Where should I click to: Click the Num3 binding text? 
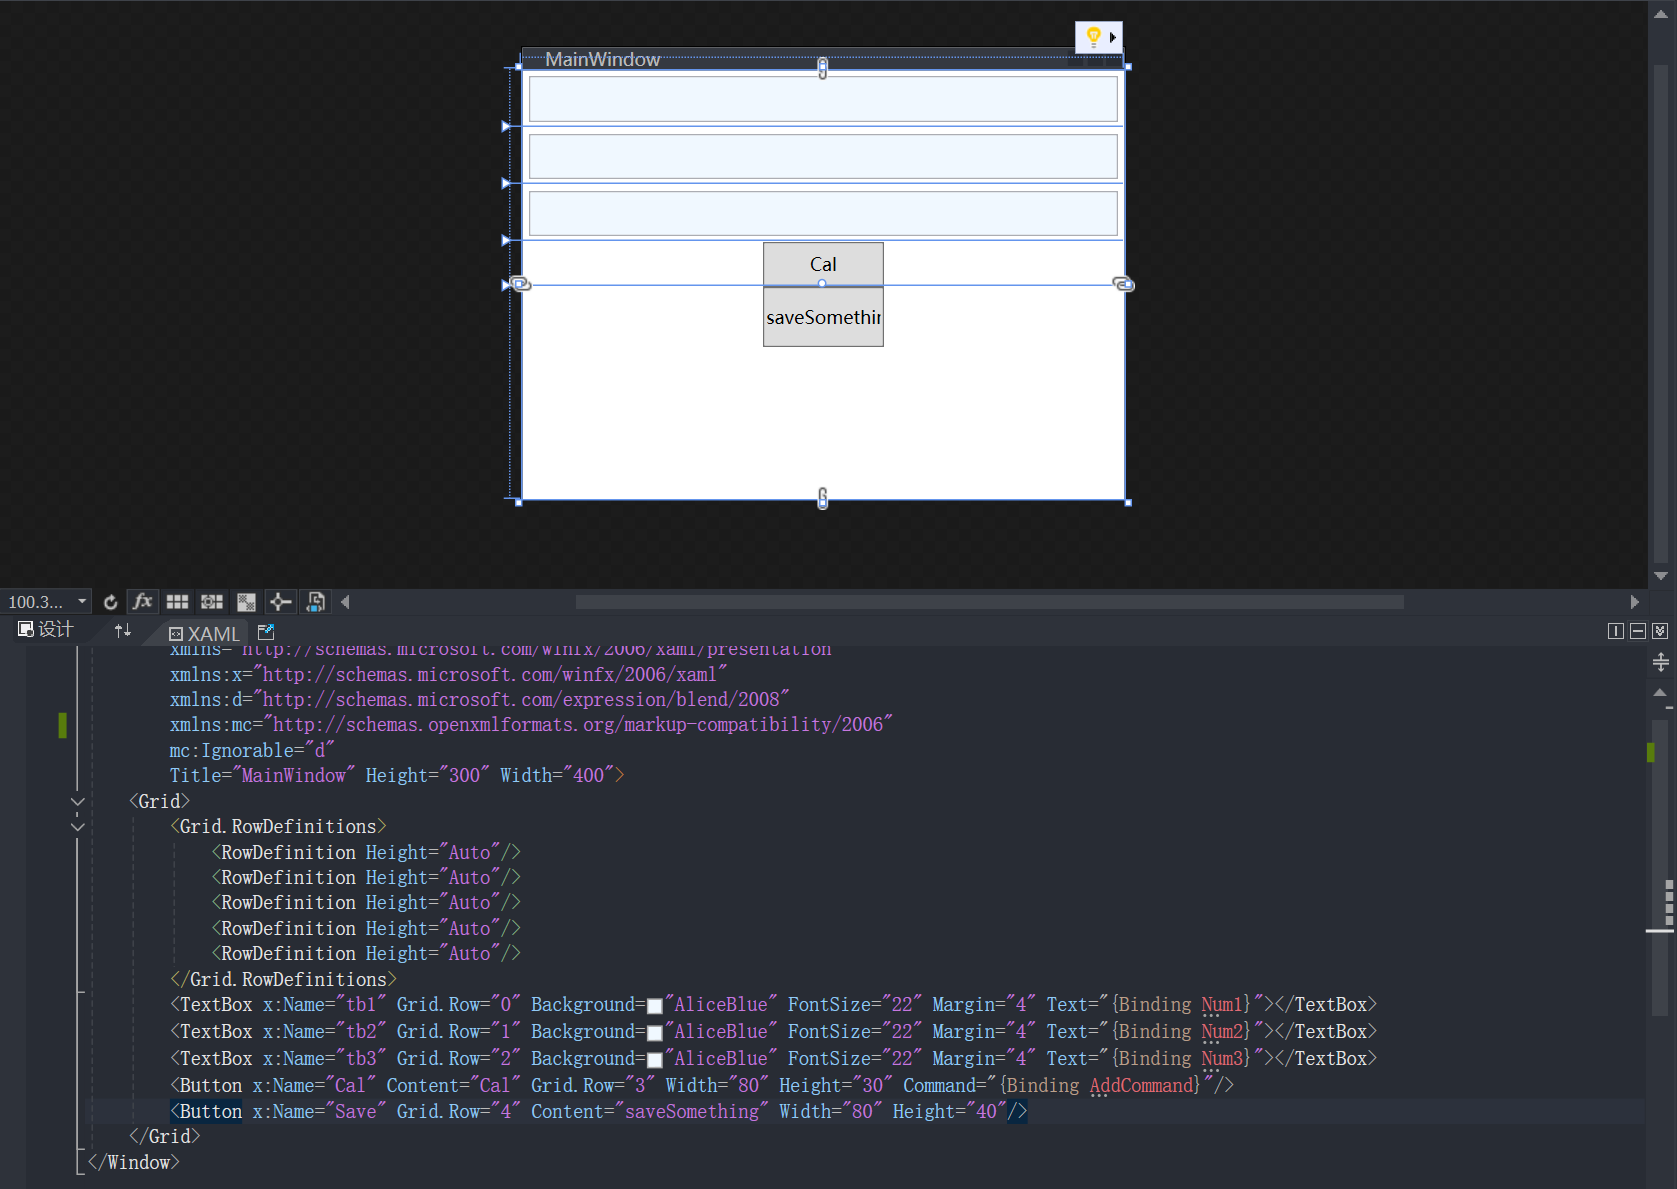[x=1221, y=1059]
